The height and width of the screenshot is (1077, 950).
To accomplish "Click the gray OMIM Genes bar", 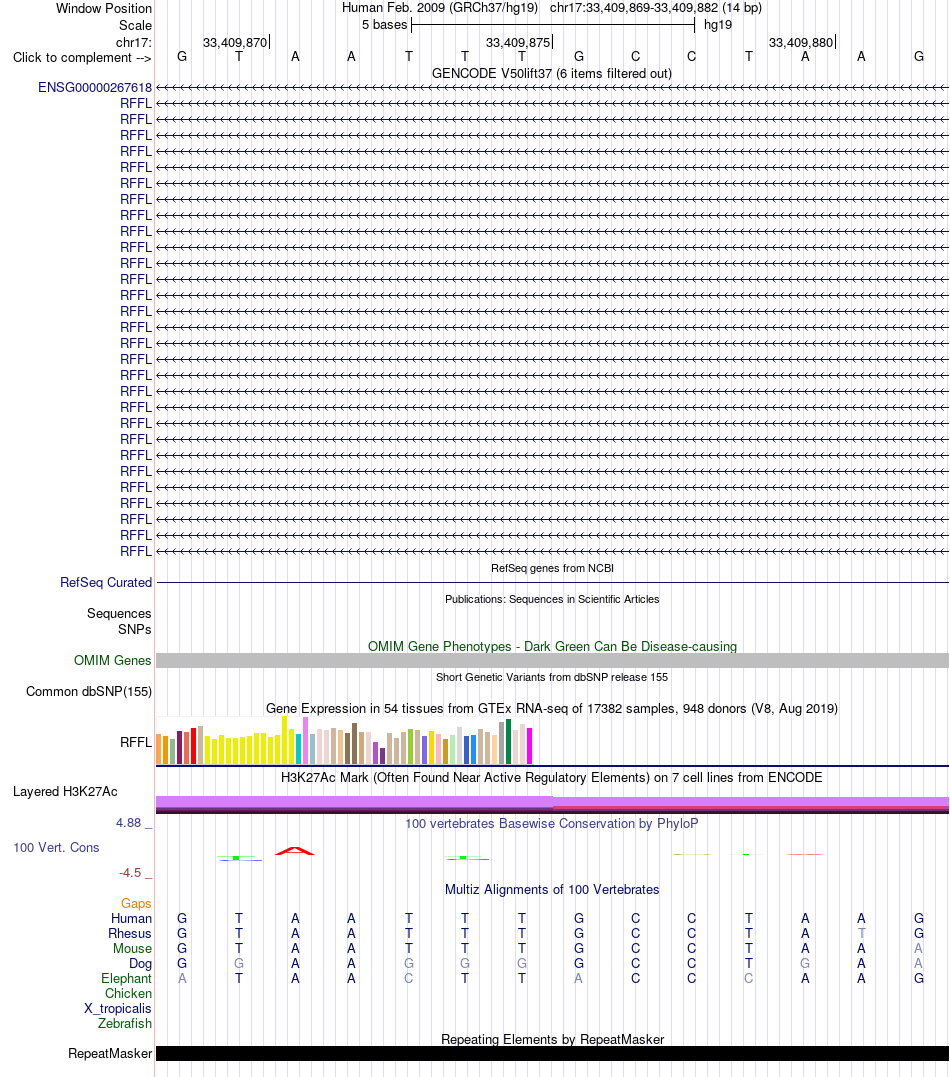I will 552,661.
